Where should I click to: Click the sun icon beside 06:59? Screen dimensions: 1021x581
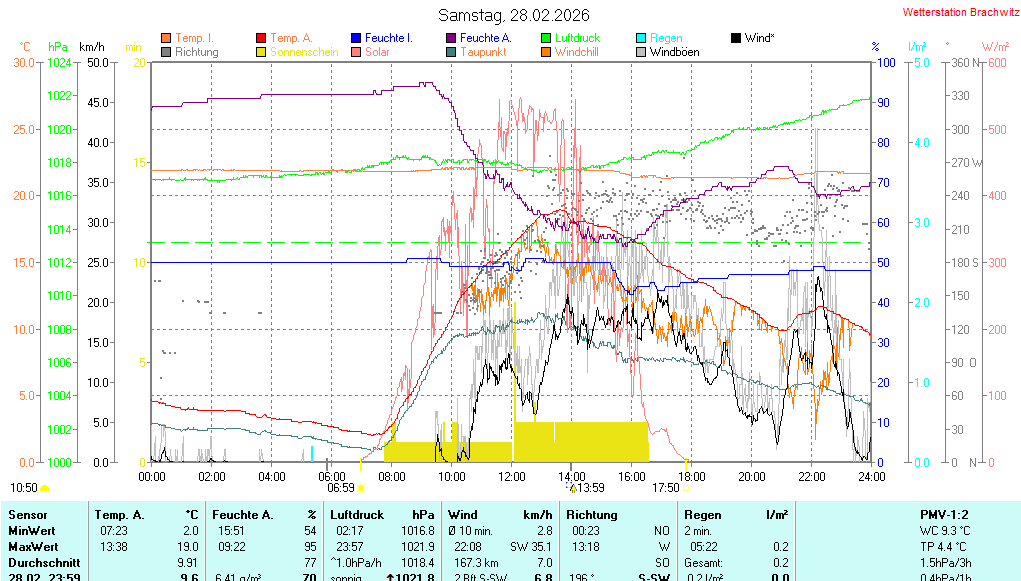[x=361, y=488]
